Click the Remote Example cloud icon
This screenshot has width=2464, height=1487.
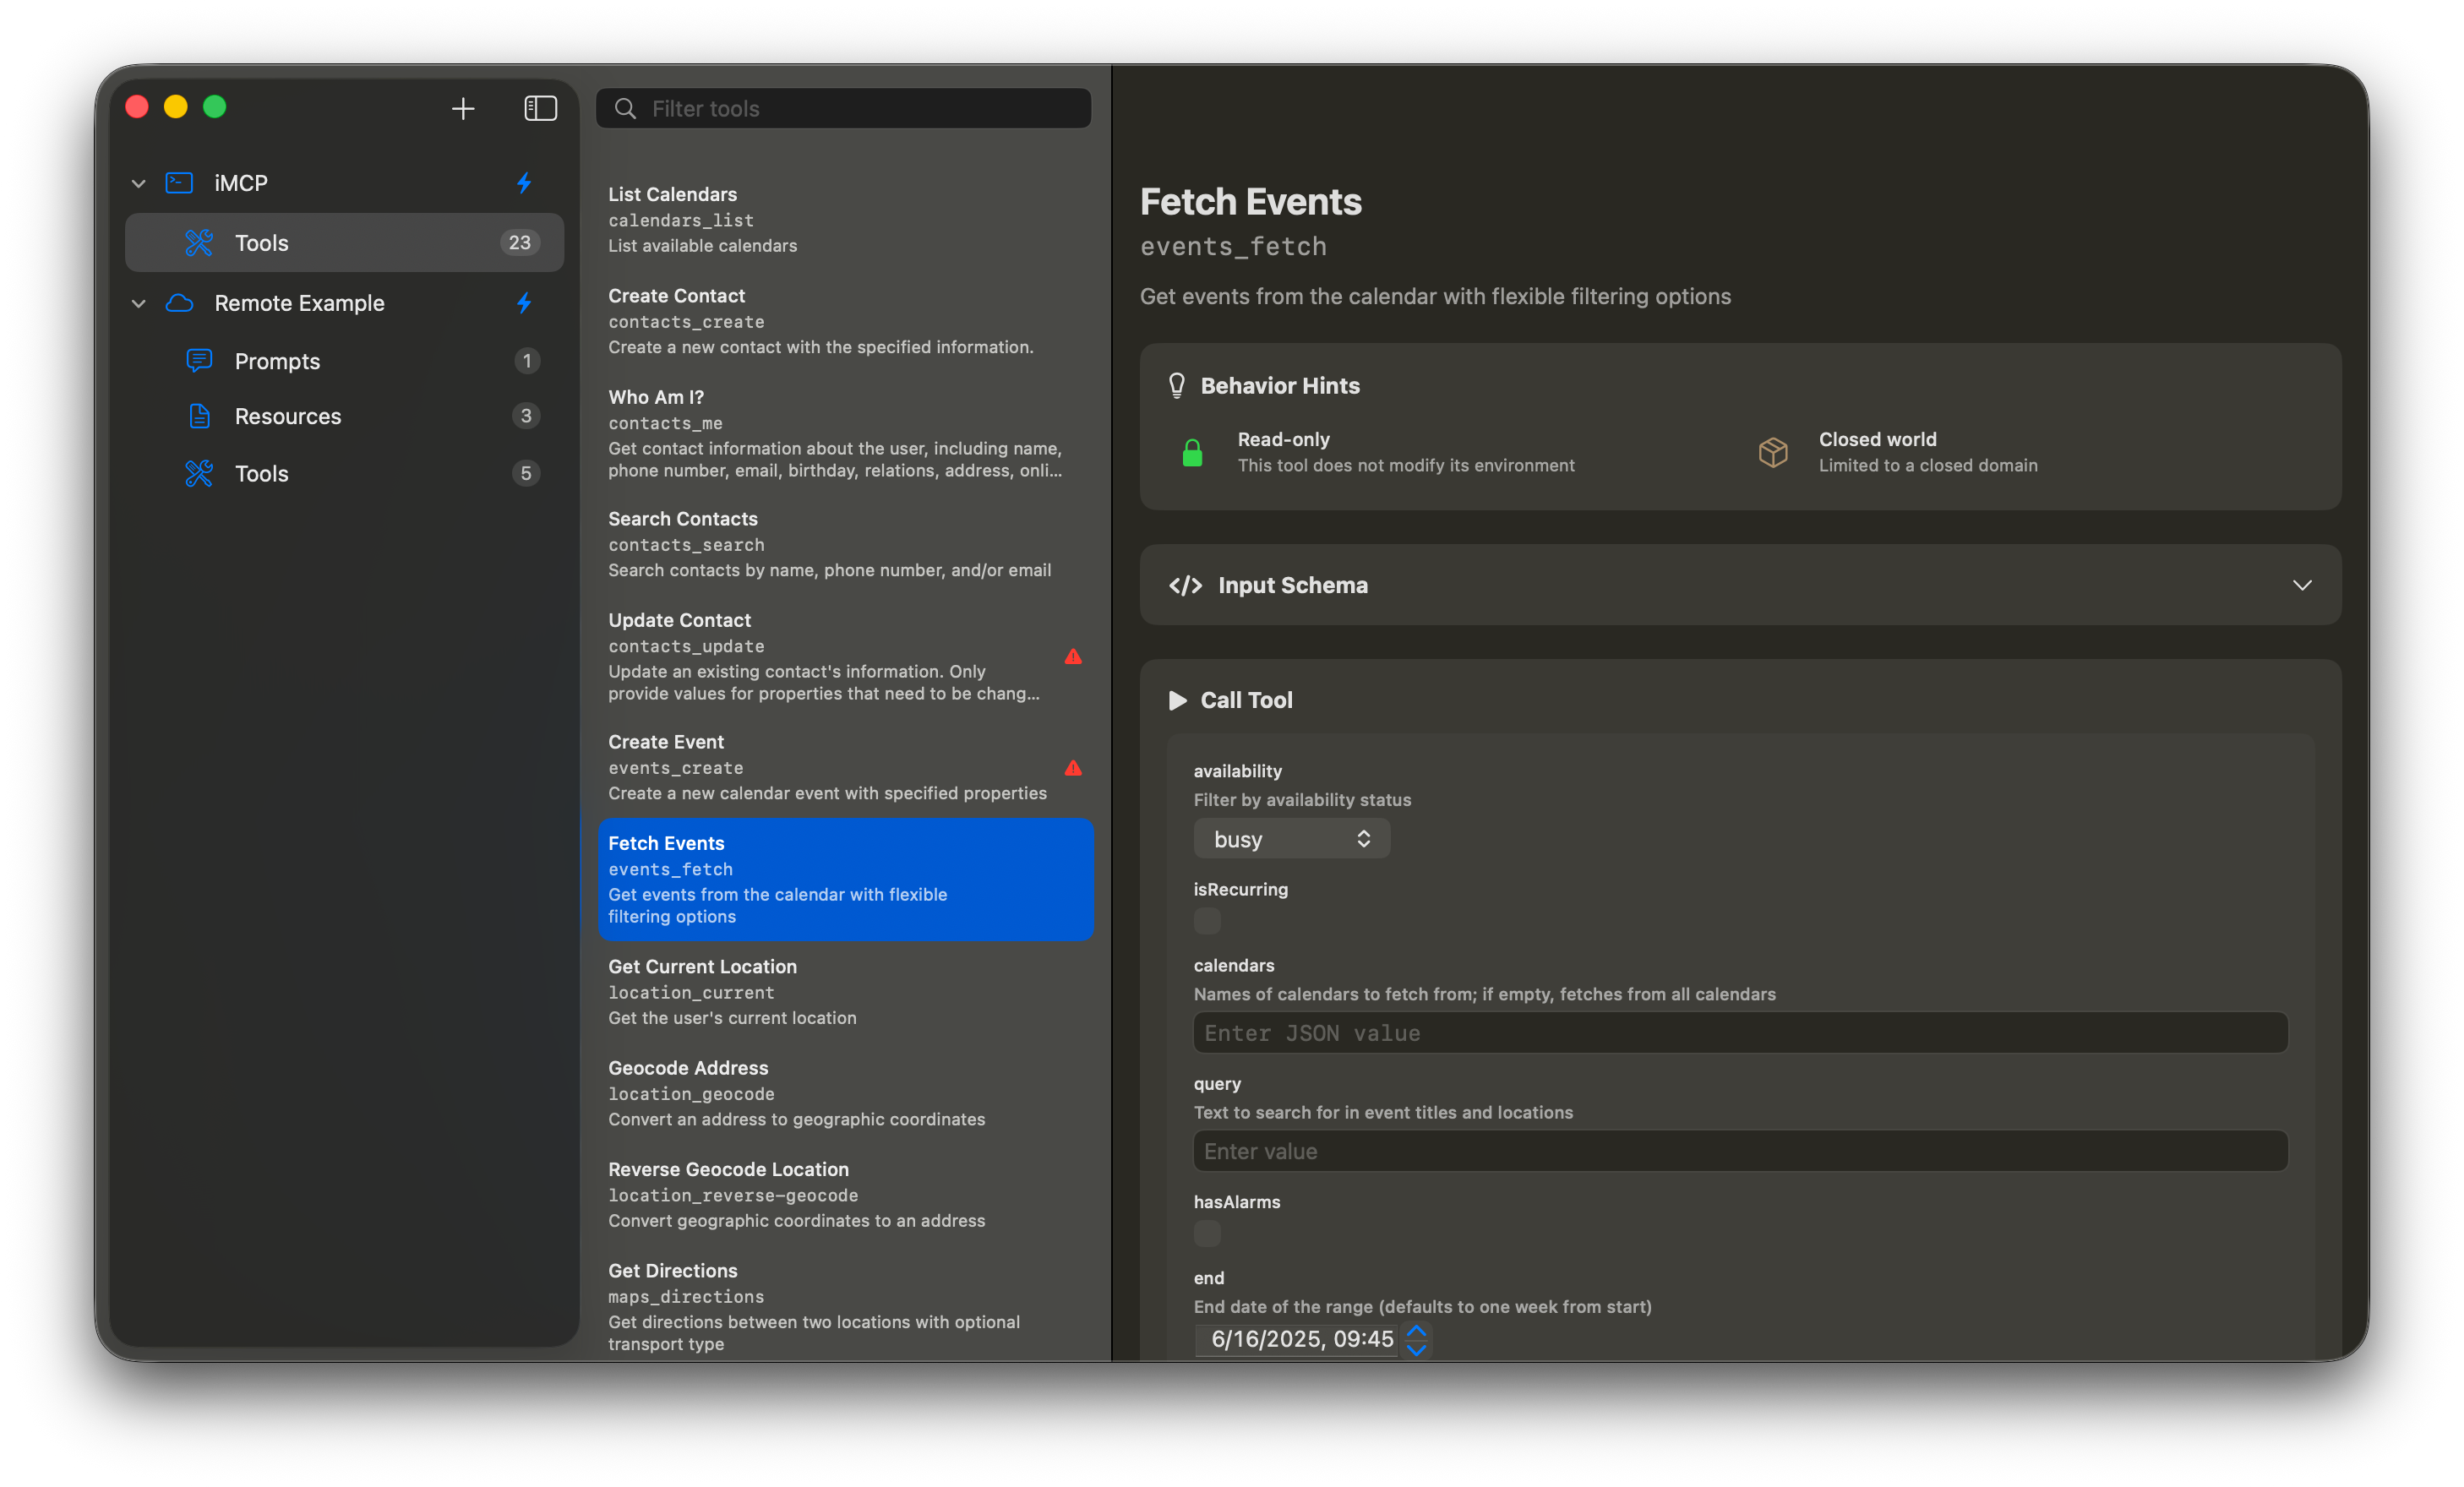(180, 303)
